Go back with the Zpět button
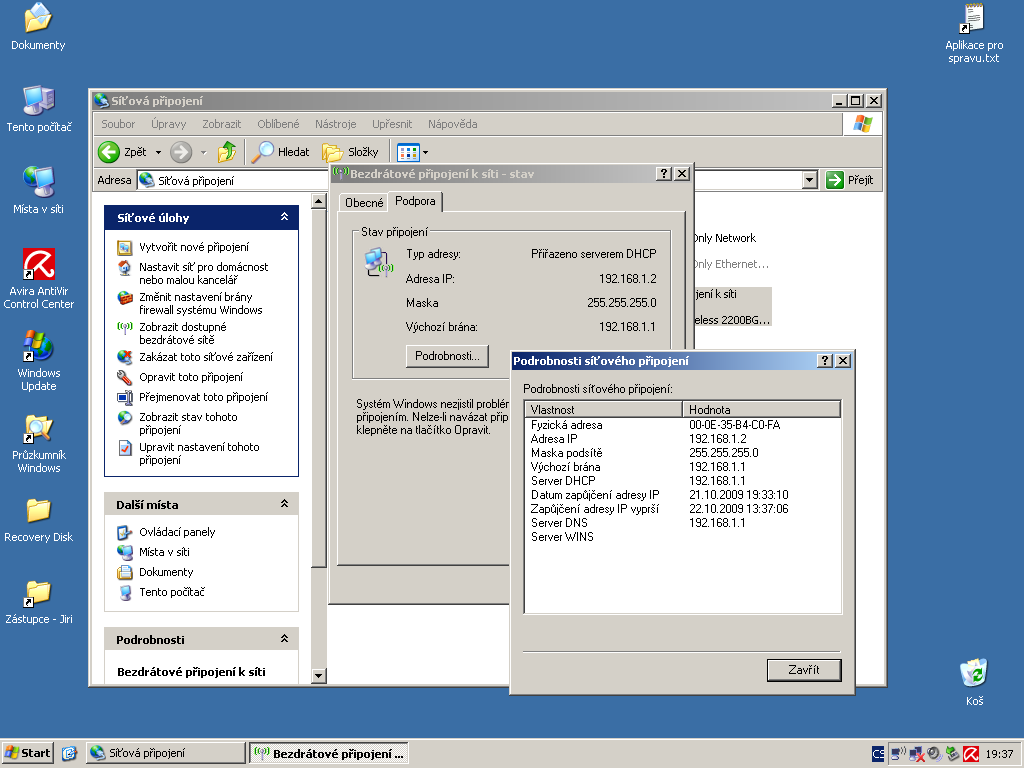This screenshot has width=1024, height=768. (x=123, y=152)
